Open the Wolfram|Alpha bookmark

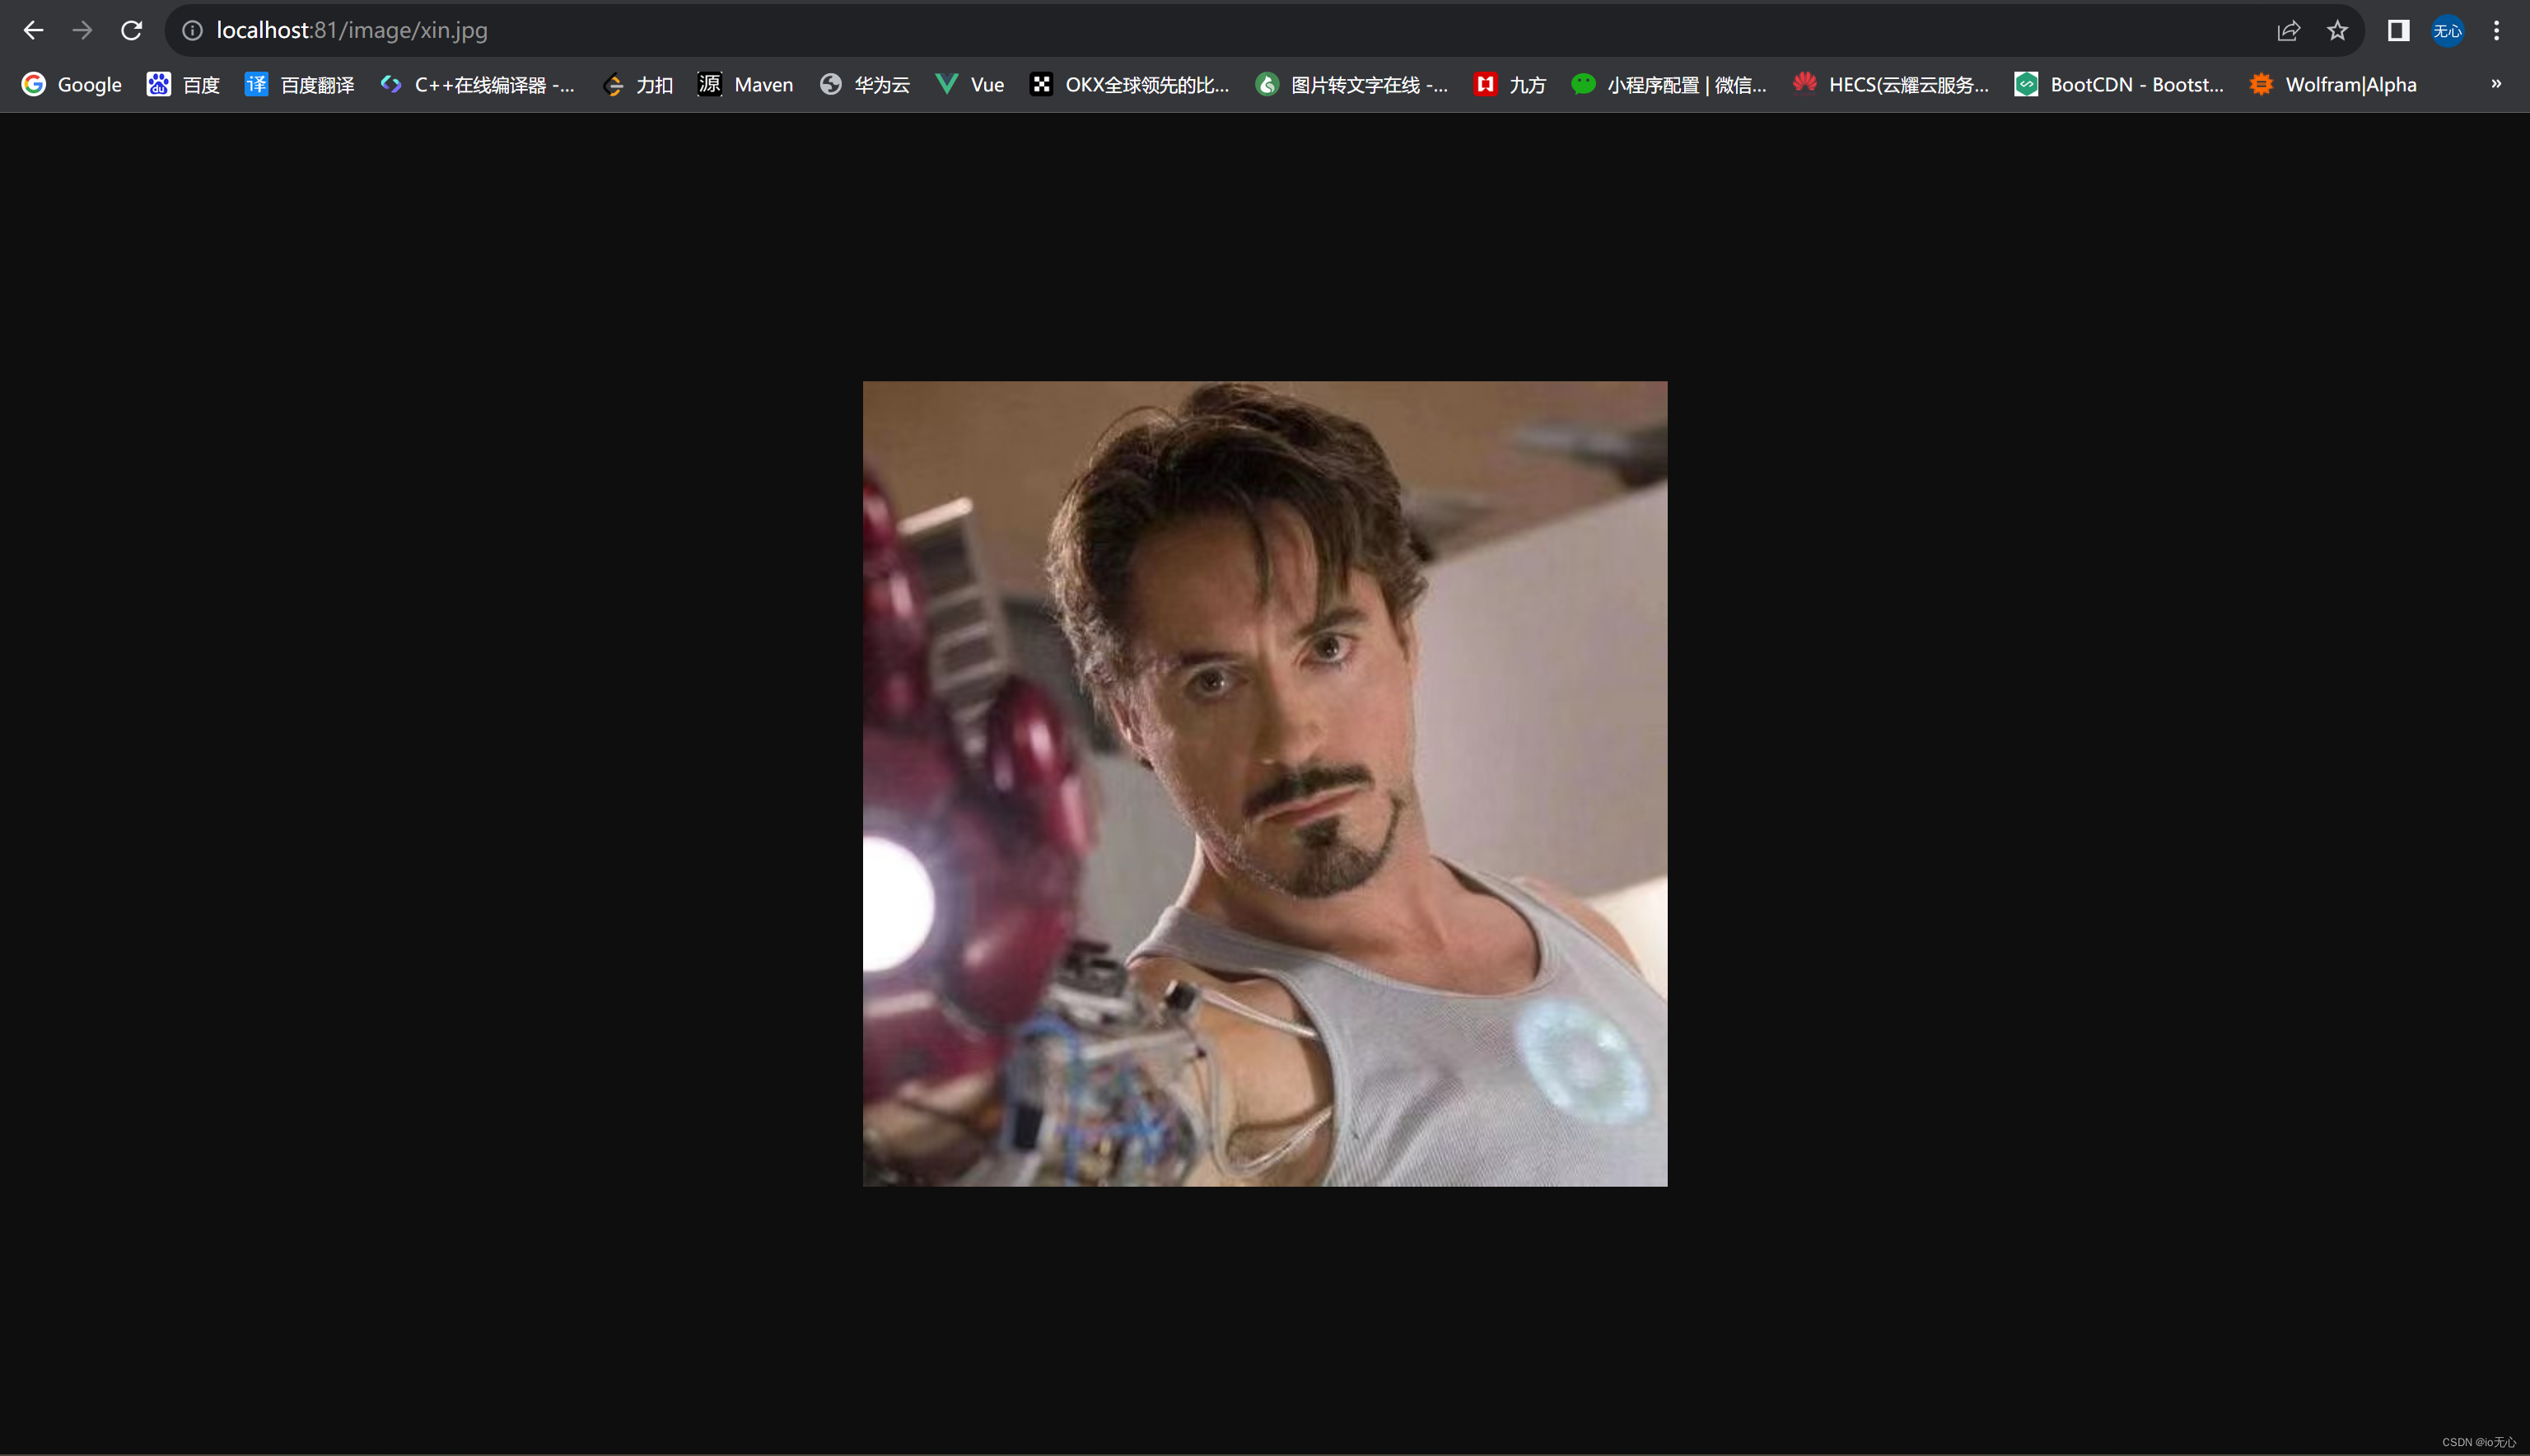tap(2333, 85)
